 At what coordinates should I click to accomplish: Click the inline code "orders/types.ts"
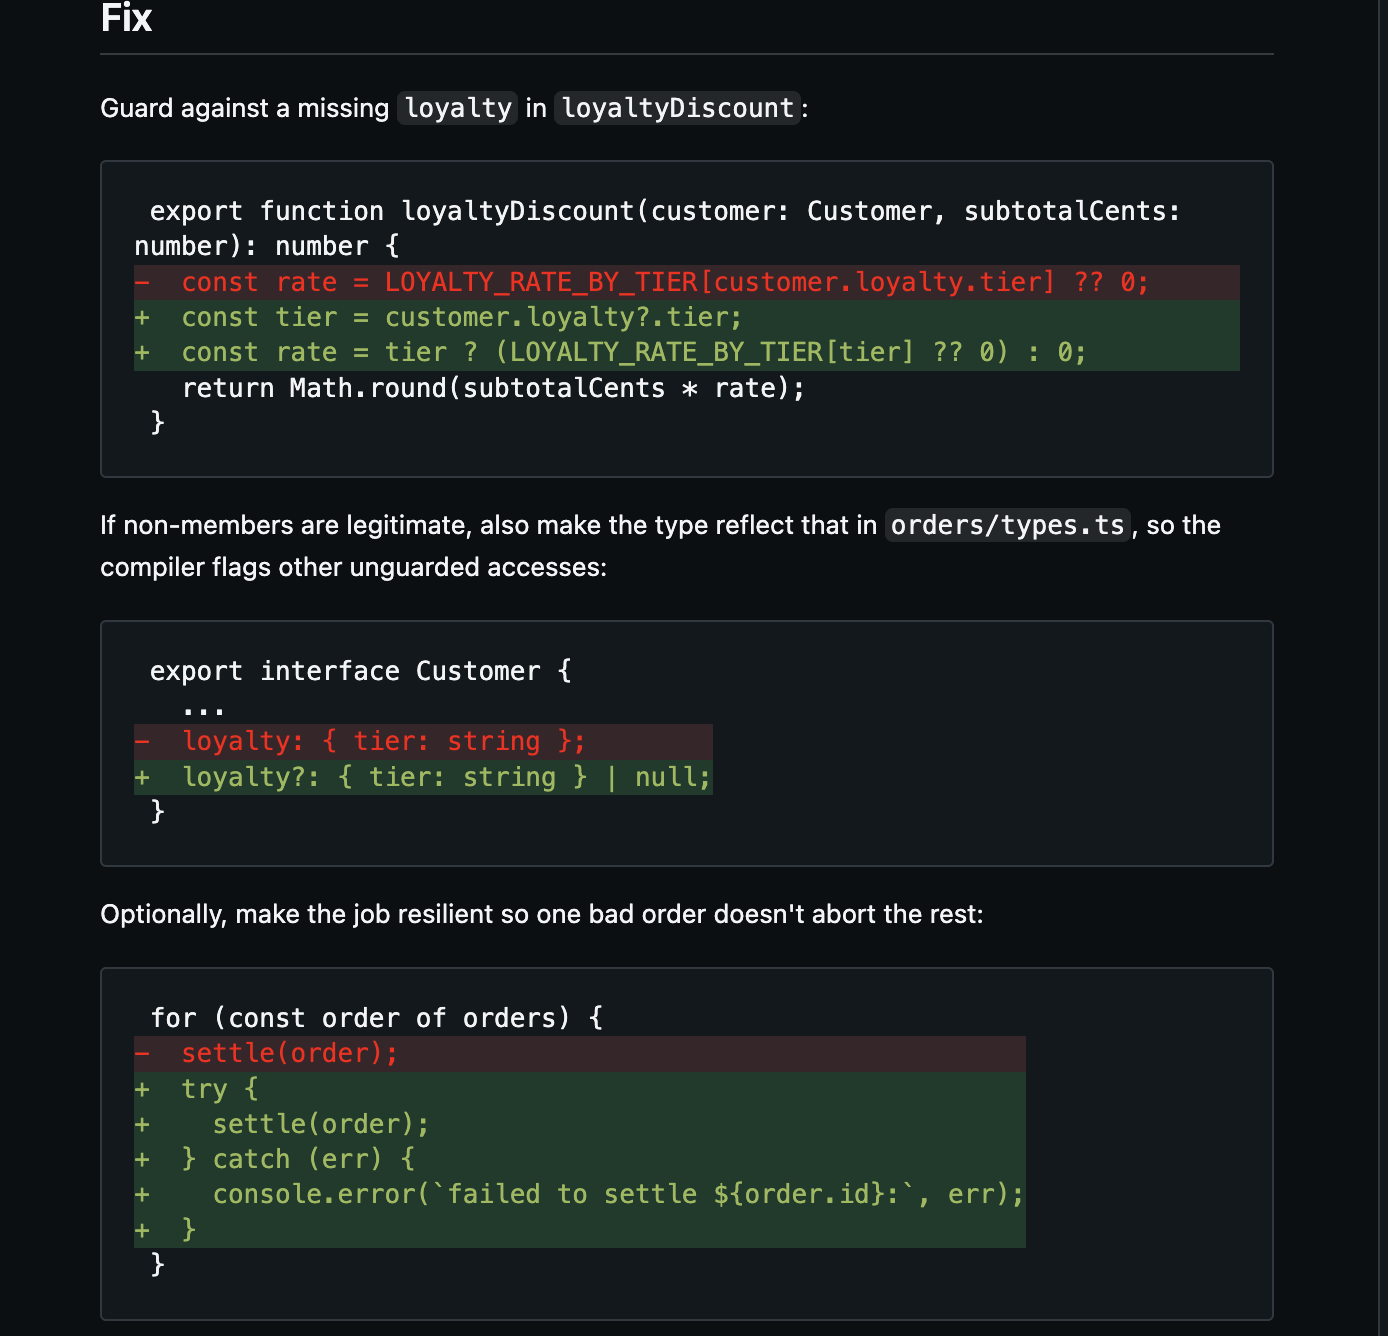click(1007, 525)
